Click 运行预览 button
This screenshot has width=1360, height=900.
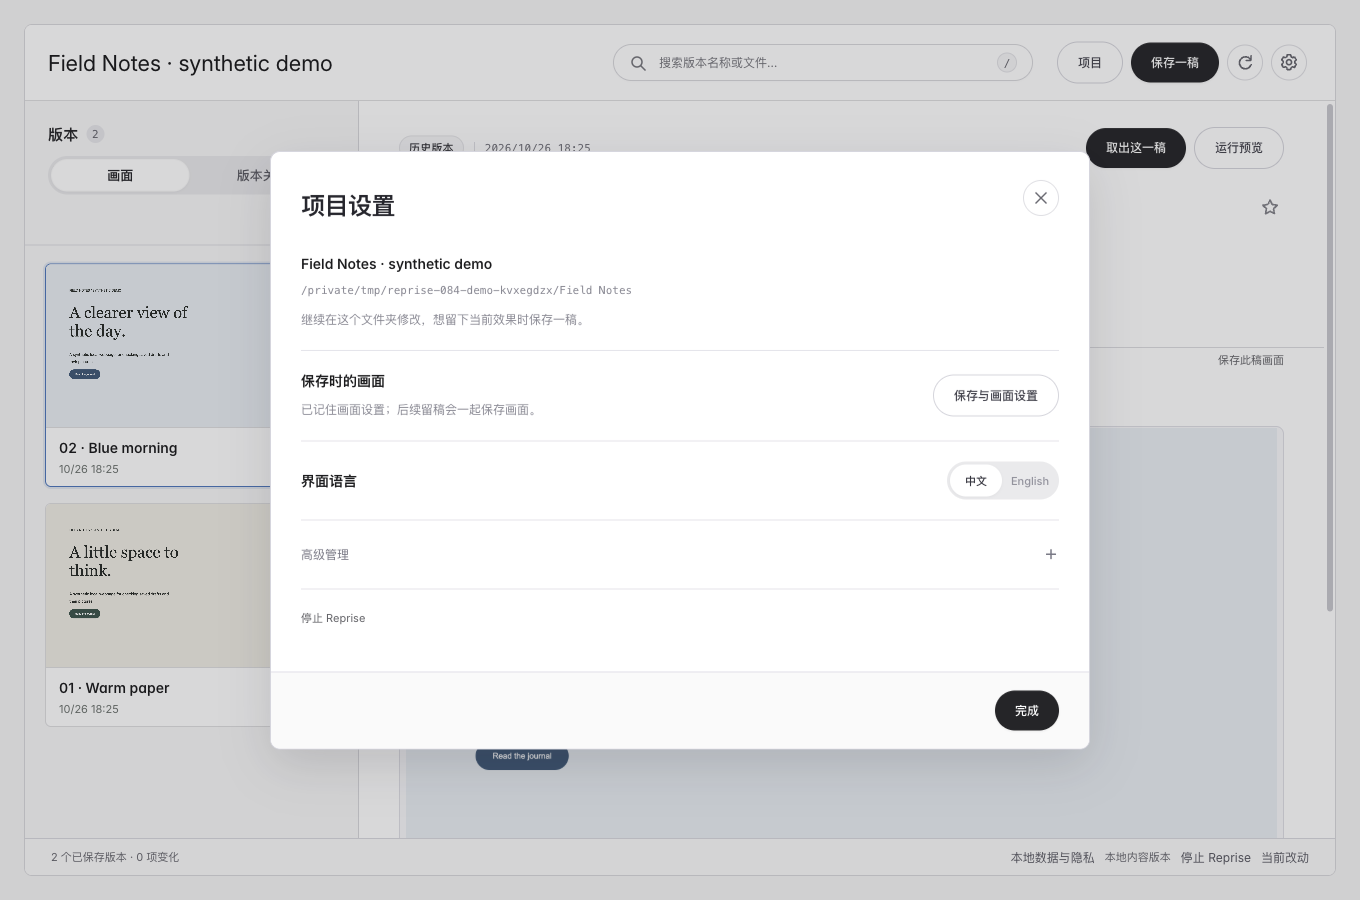pyautogui.click(x=1239, y=148)
